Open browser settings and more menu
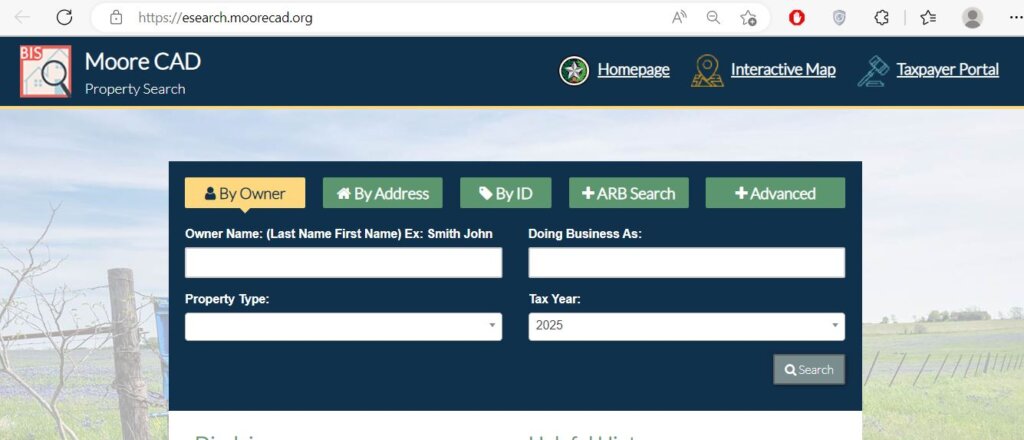This screenshot has width=1024, height=440. [1014, 18]
